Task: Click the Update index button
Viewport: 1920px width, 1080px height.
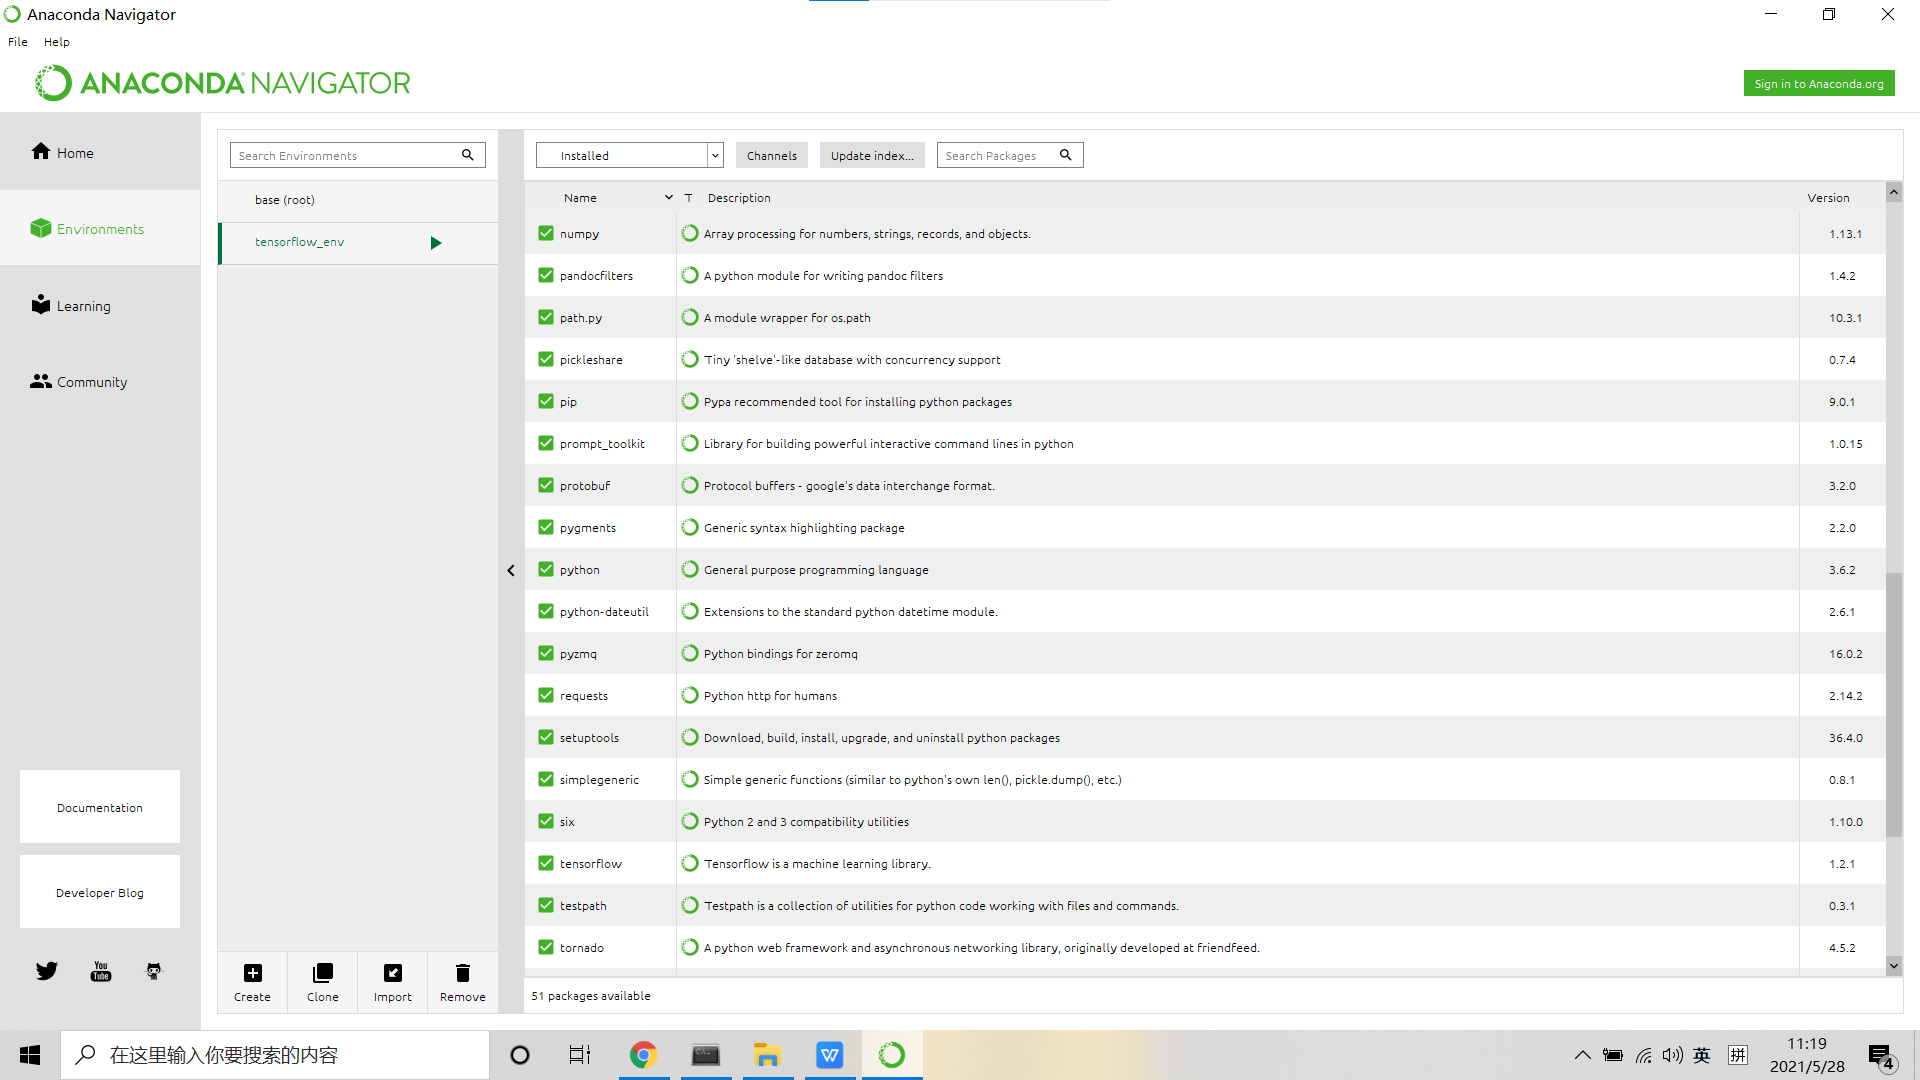Action: [871, 155]
